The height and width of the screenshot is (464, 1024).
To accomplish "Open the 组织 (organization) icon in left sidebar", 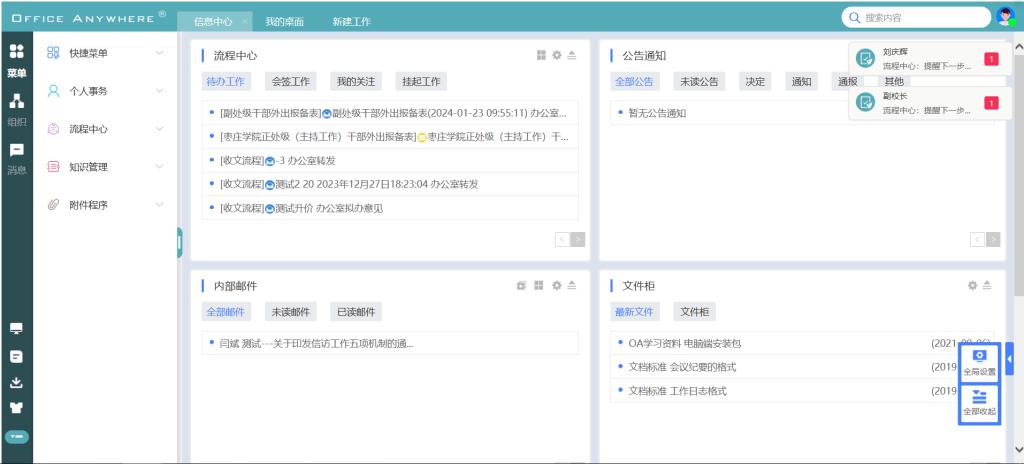I will click(16, 106).
